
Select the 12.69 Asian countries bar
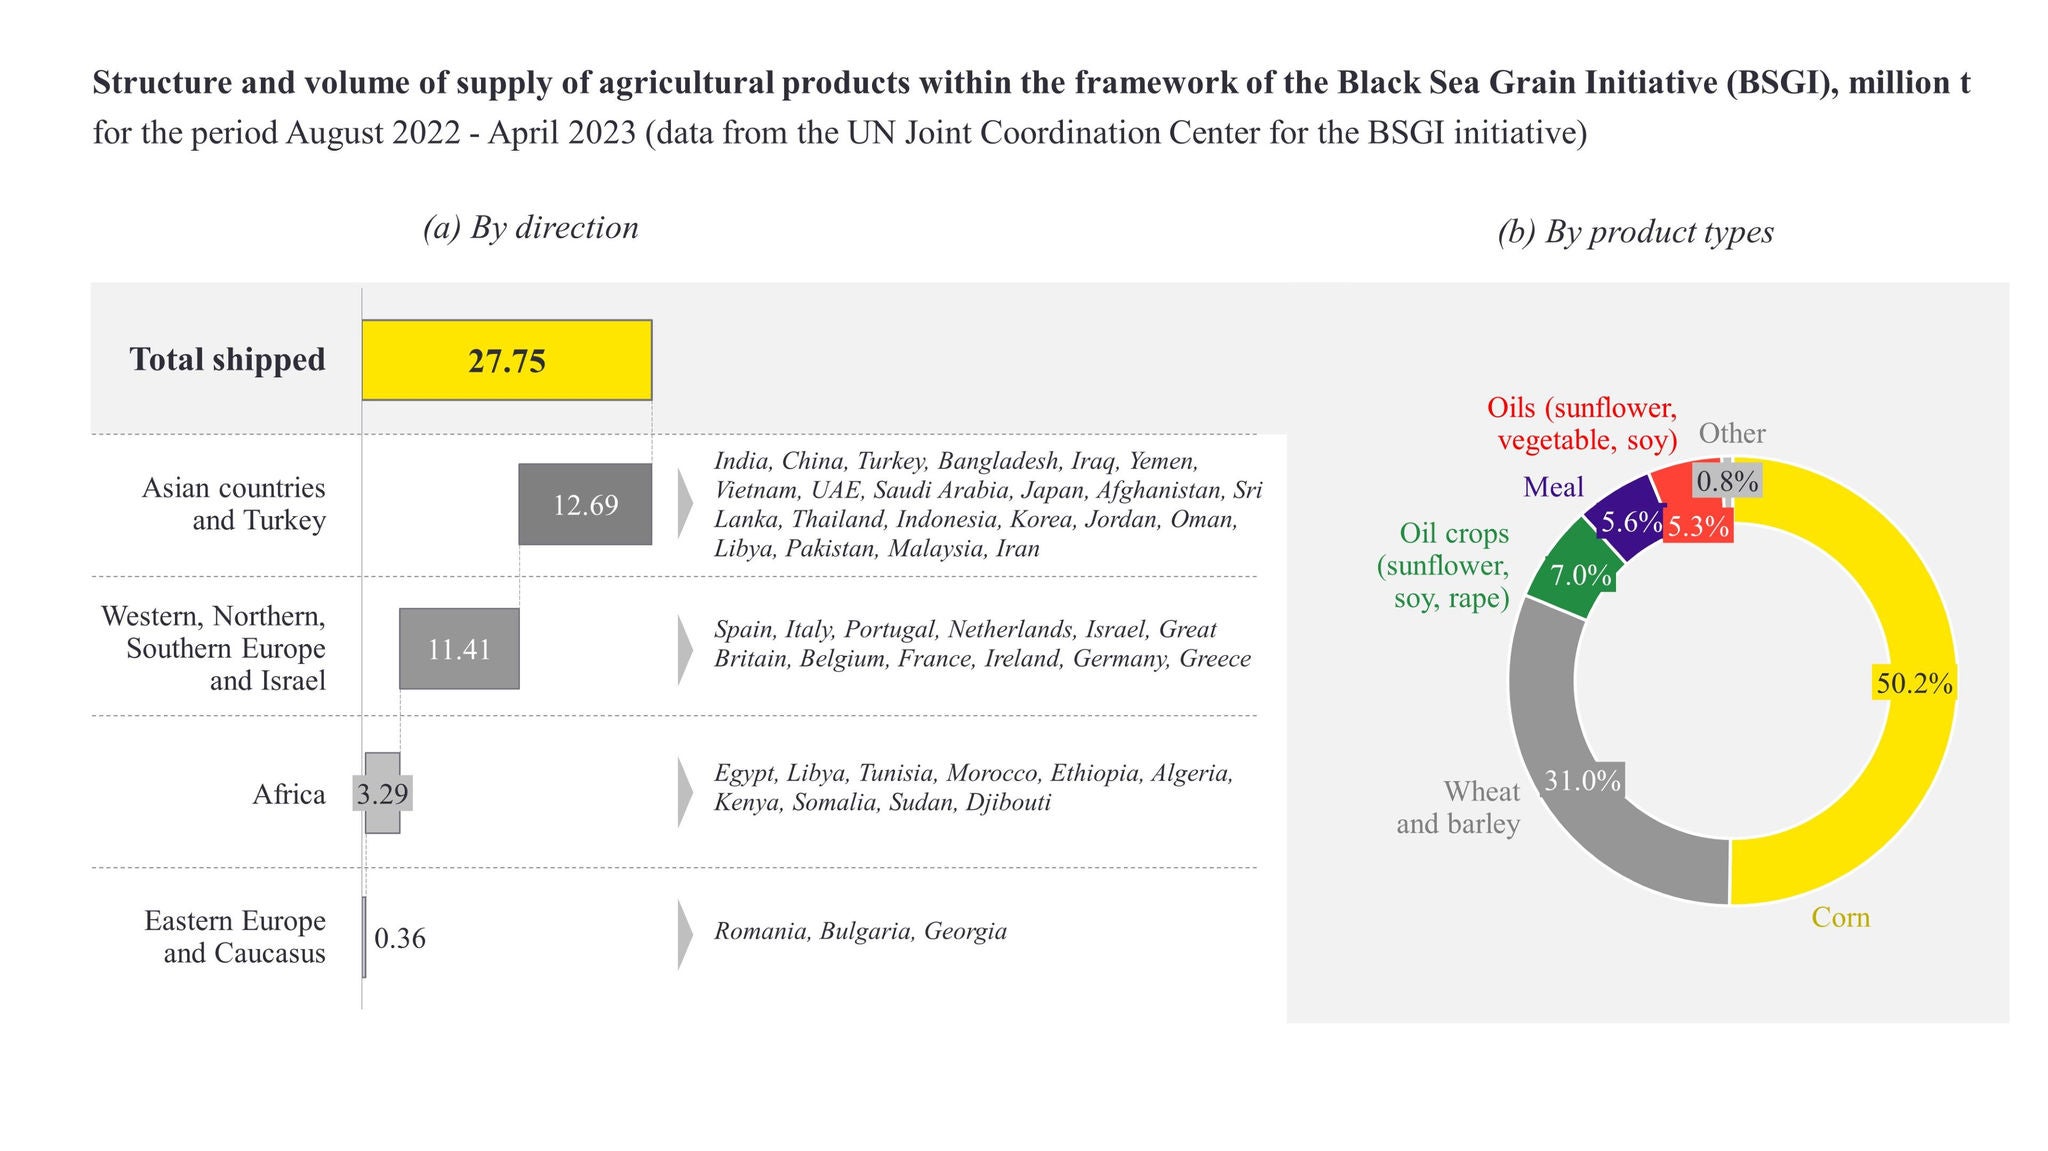(x=585, y=505)
